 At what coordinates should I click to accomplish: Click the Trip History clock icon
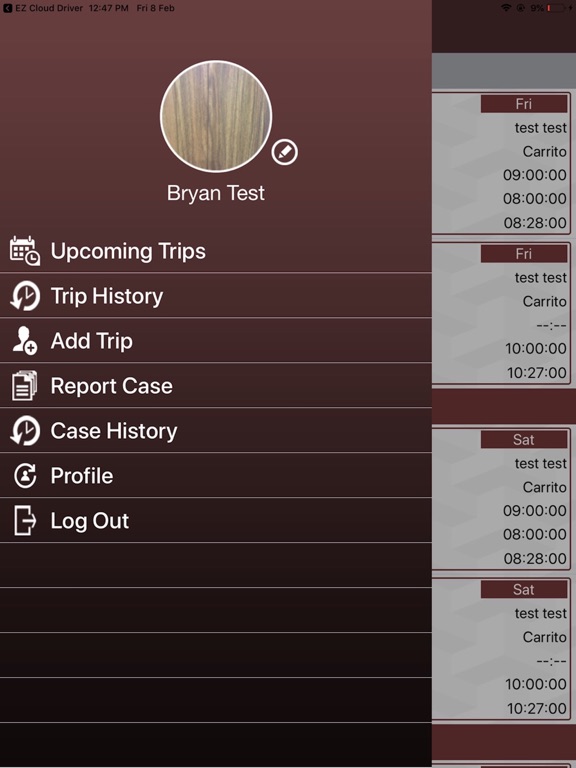click(x=24, y=296)
